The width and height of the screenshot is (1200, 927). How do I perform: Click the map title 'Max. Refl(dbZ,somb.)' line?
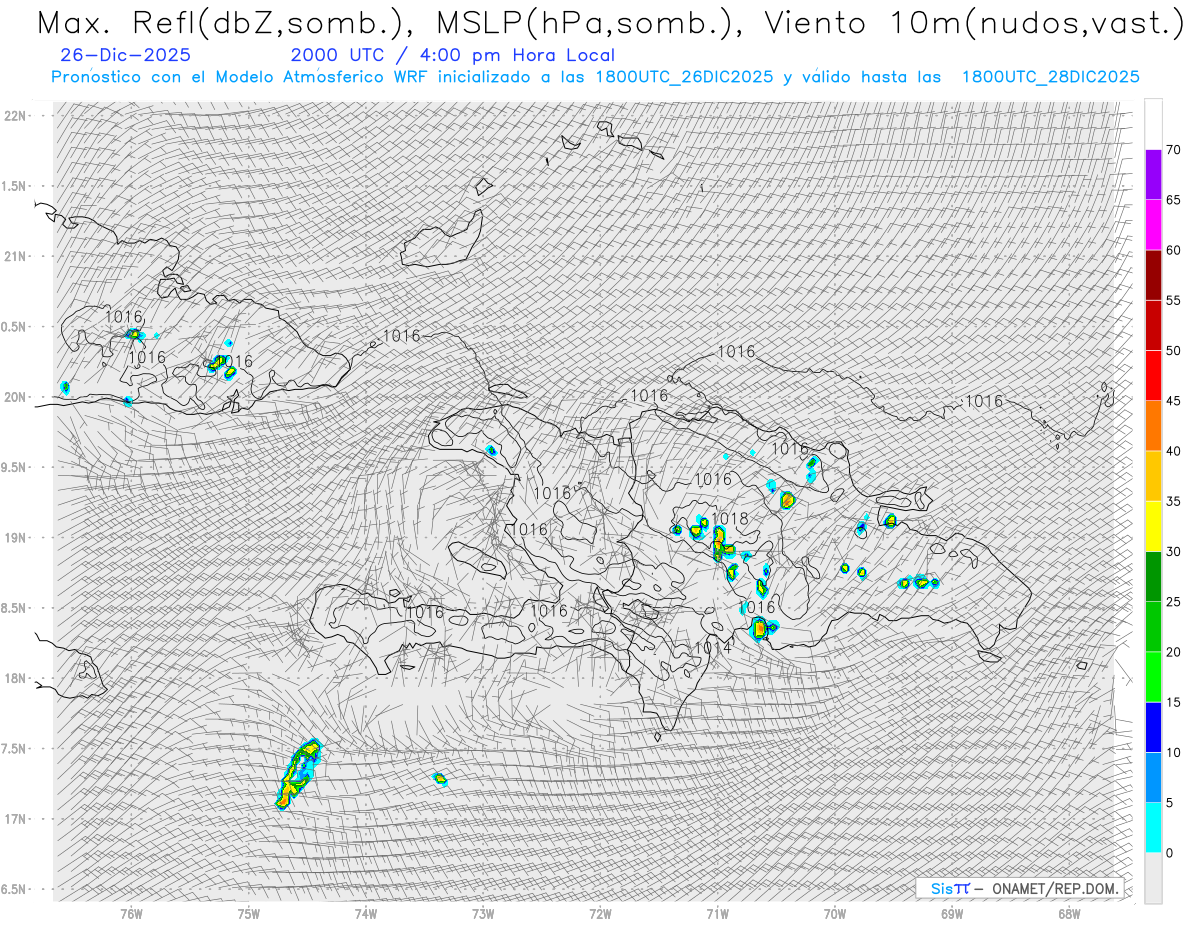609,23
